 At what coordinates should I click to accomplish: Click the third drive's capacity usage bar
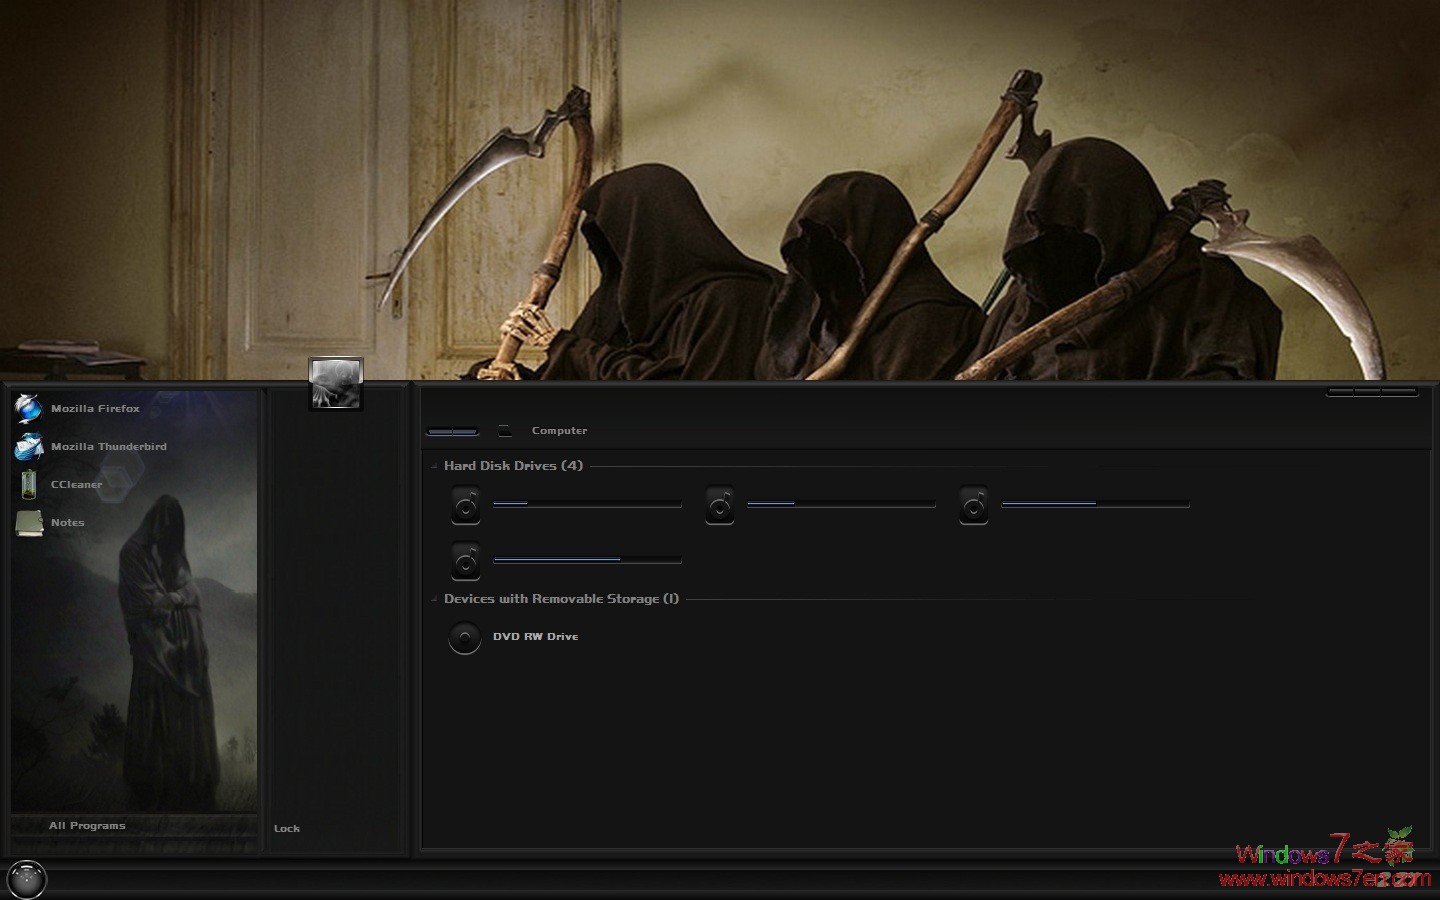click(1095, 503)
